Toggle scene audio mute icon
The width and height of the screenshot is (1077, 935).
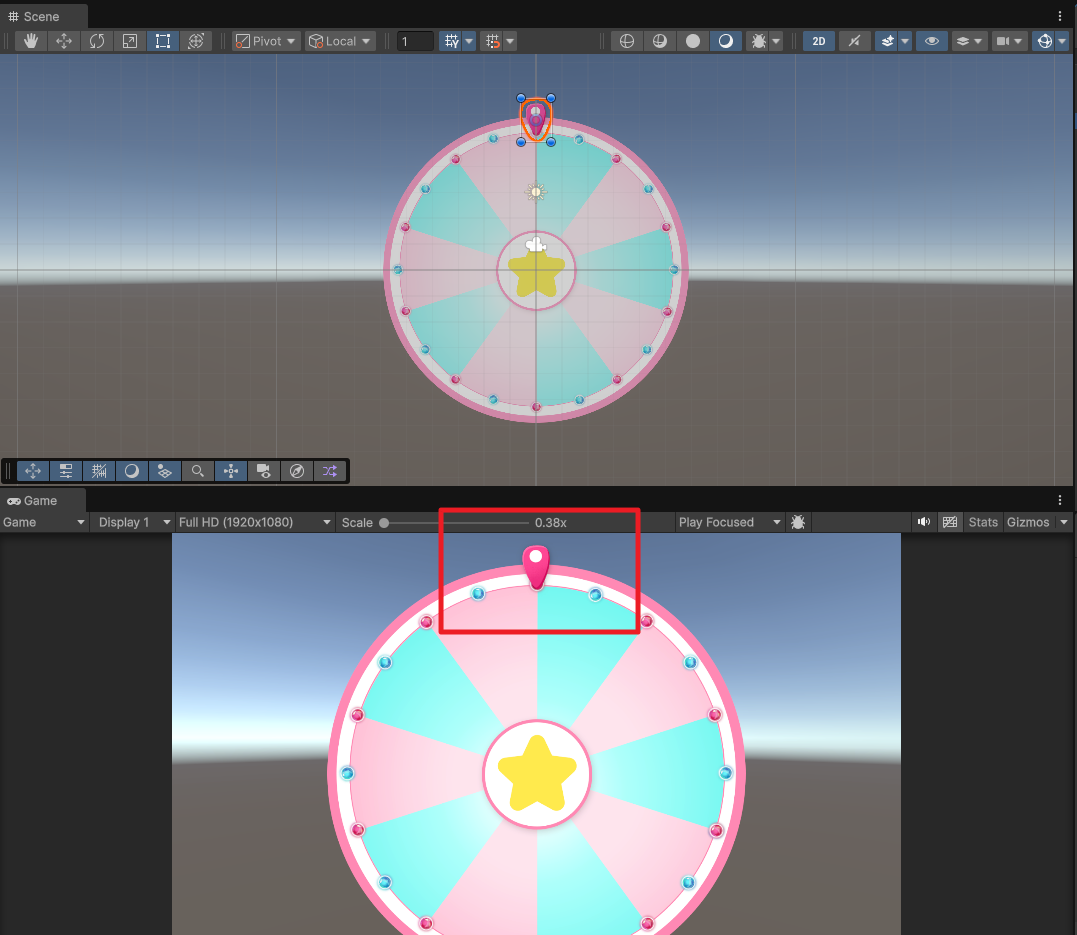pos(854,41)
